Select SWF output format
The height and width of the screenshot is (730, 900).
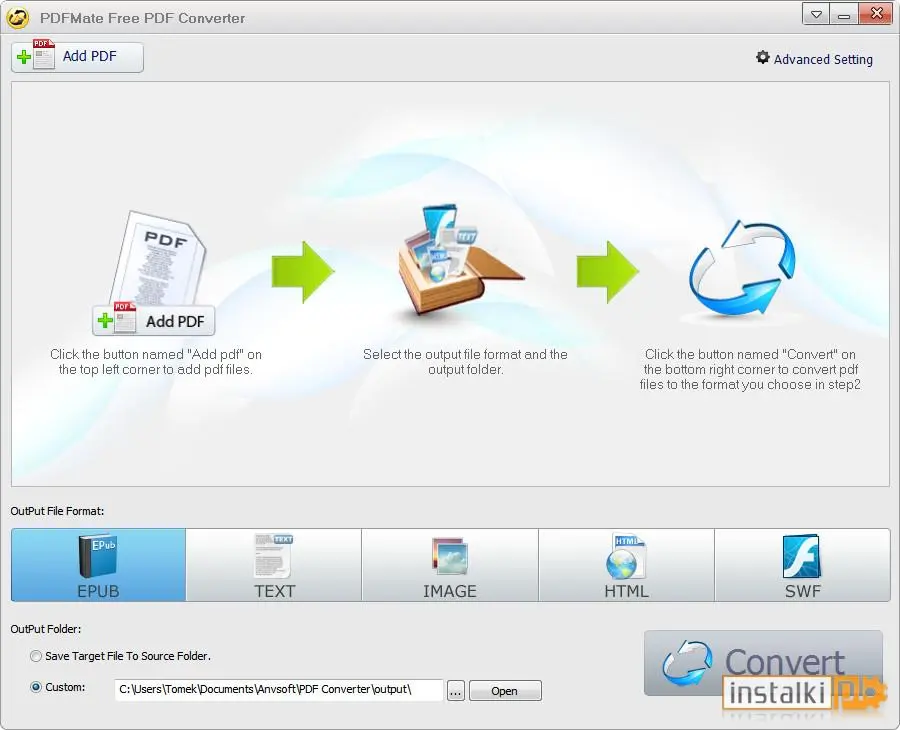click(x=802, y=565)
